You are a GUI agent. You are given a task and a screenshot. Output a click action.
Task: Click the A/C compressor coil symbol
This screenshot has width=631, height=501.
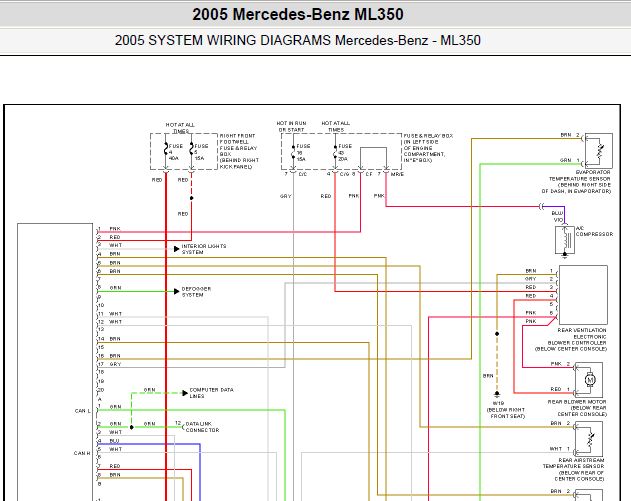[x=566, y=239]
